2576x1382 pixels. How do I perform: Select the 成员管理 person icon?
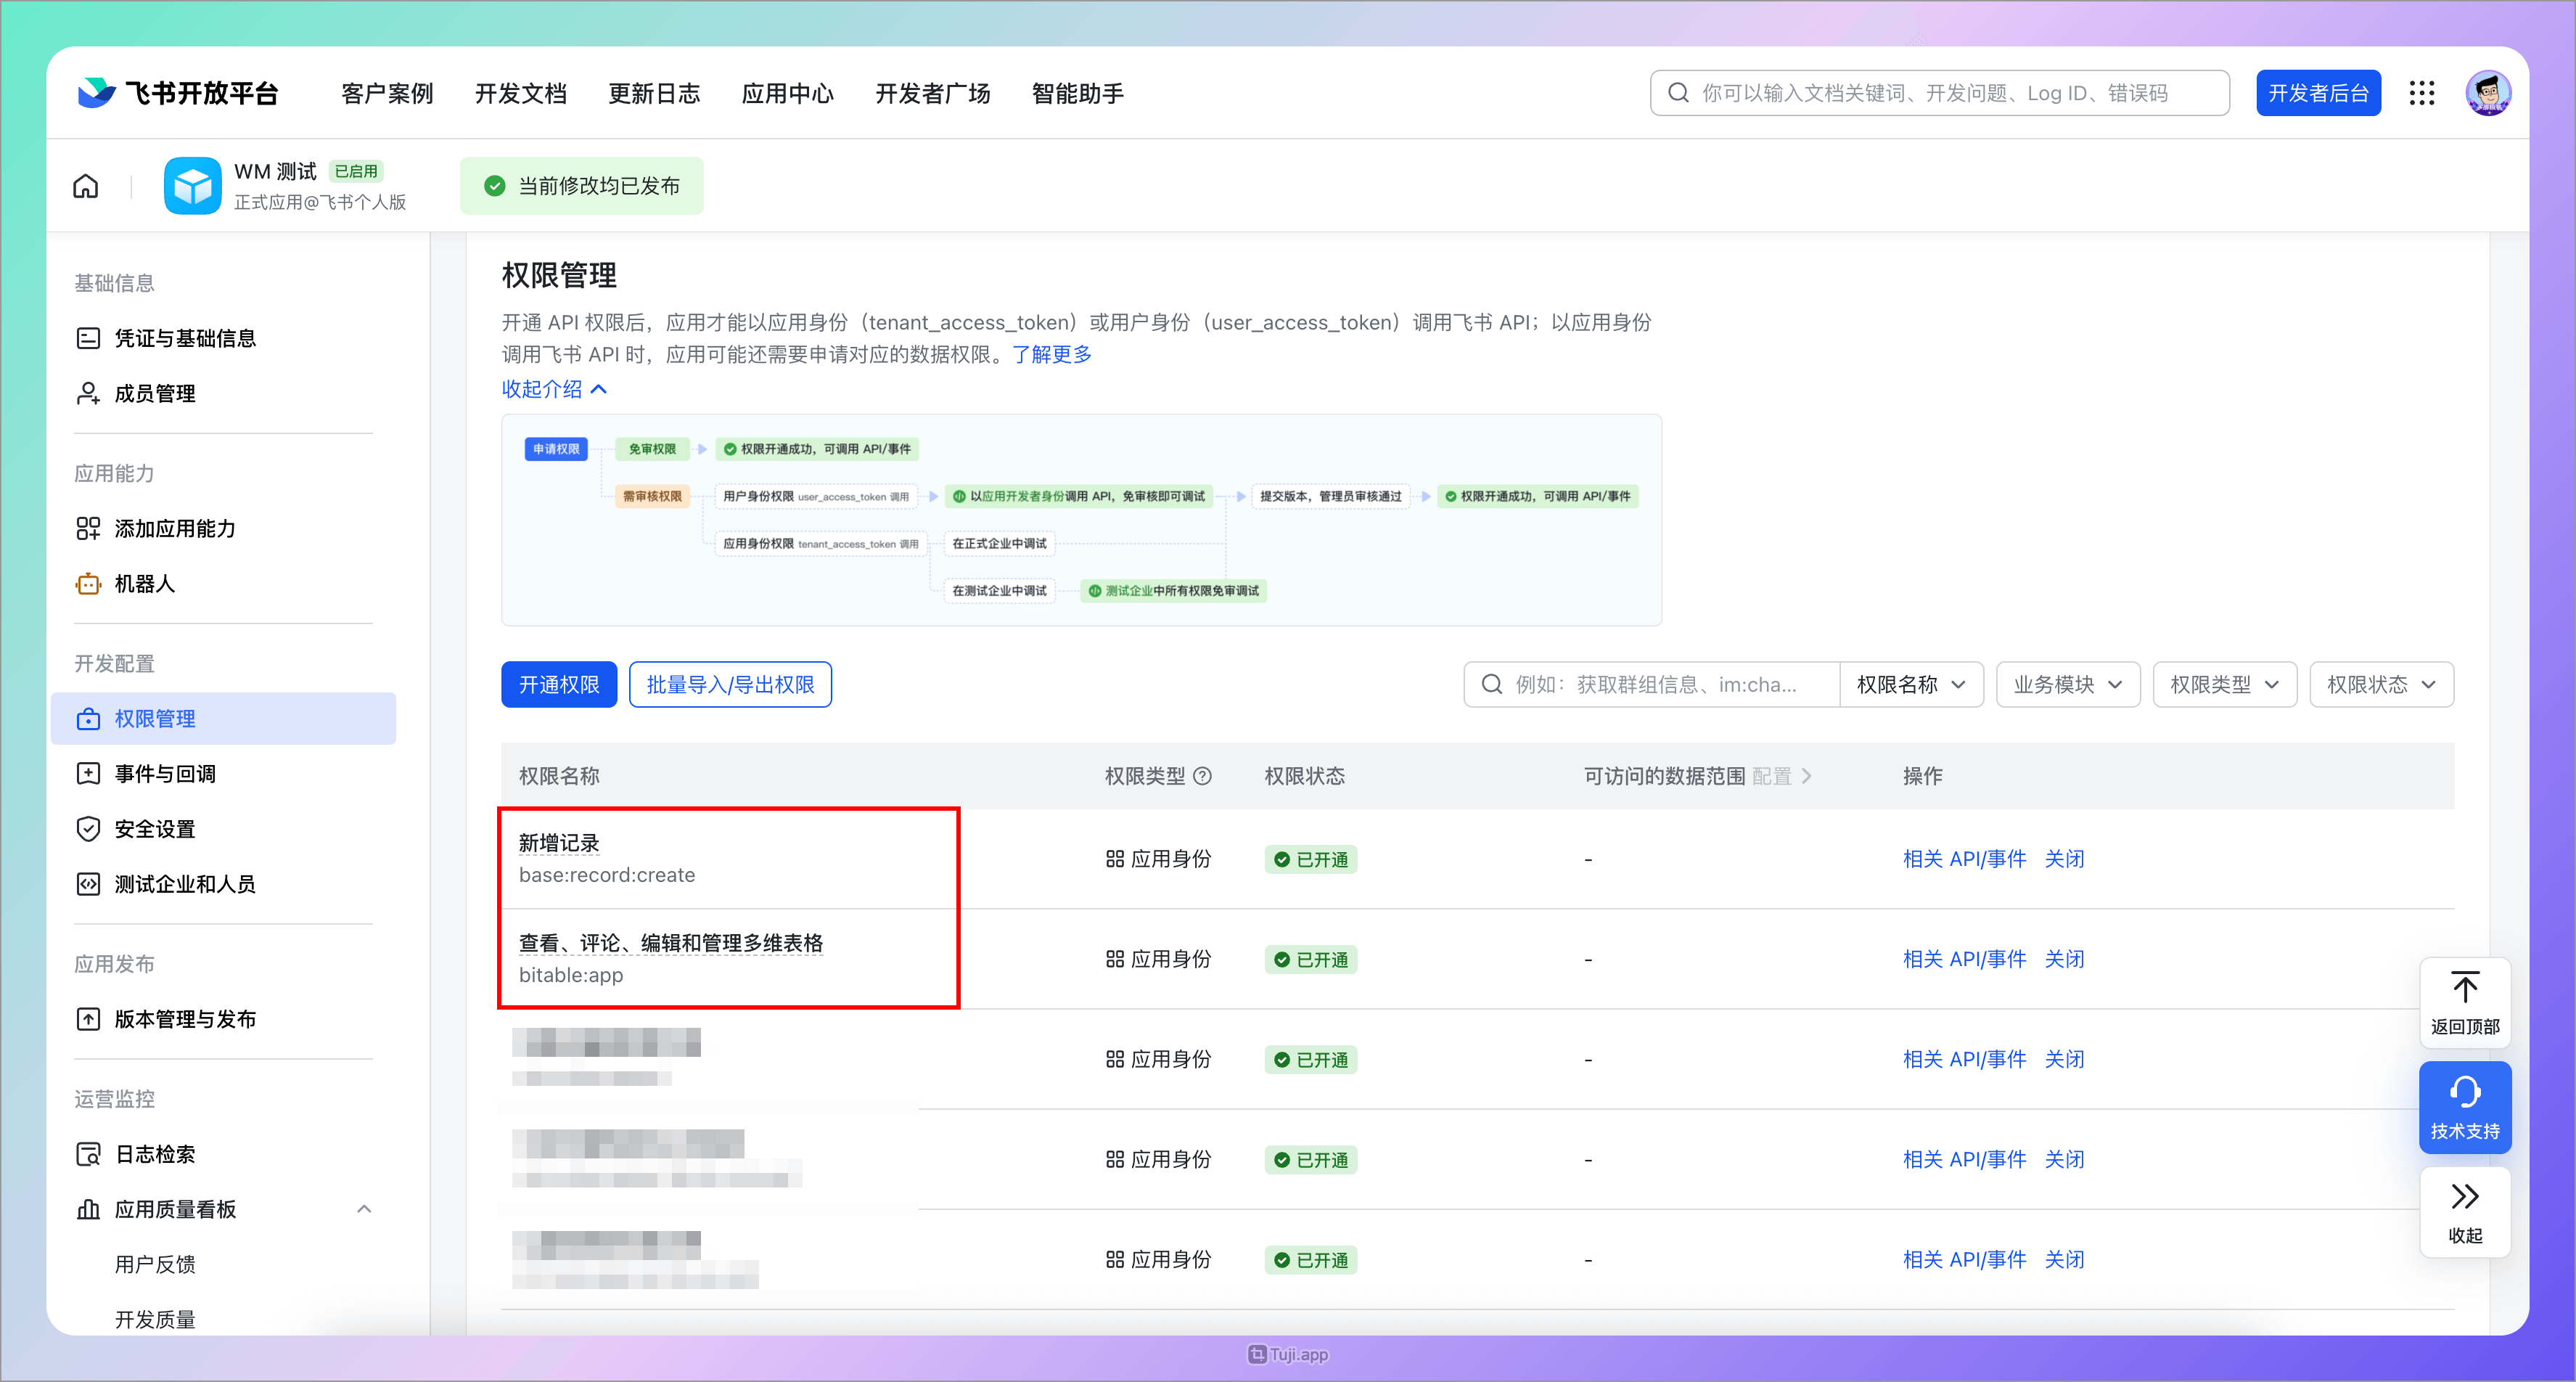88,393
